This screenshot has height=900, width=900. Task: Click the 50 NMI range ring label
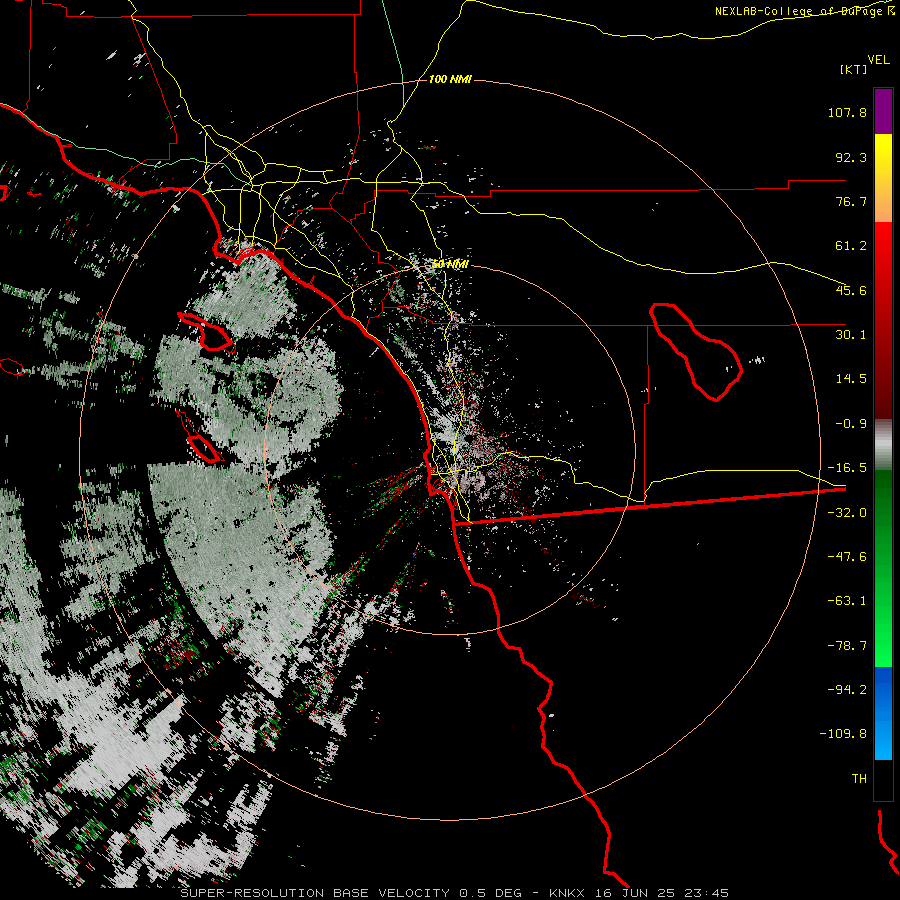(450, 264)
